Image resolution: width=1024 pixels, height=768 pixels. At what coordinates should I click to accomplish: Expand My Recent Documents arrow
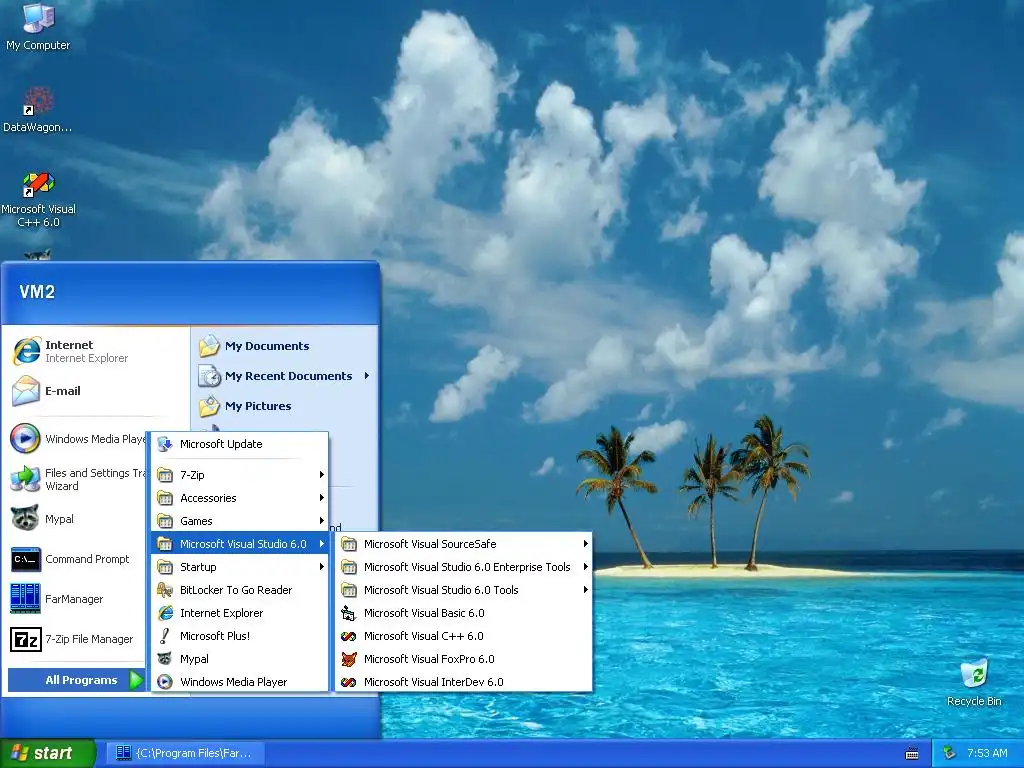pos(367,376)
